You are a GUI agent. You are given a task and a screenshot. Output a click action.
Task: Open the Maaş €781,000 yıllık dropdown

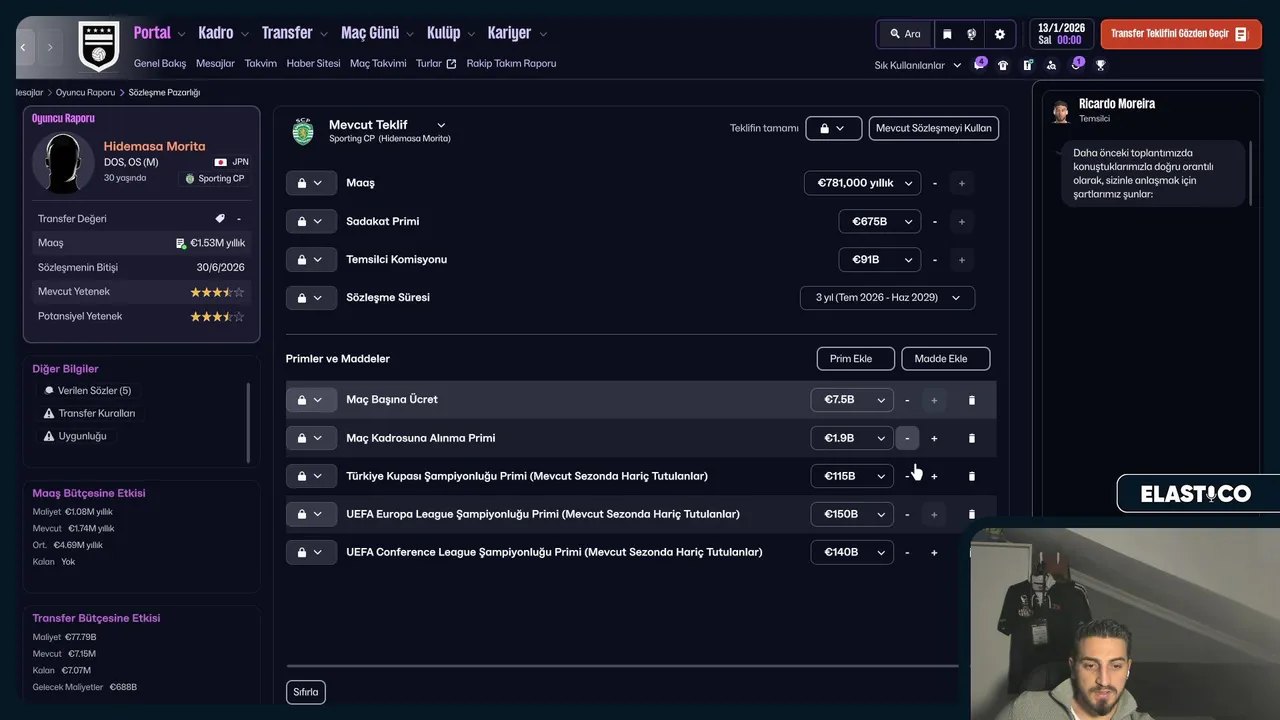point(862,183)
